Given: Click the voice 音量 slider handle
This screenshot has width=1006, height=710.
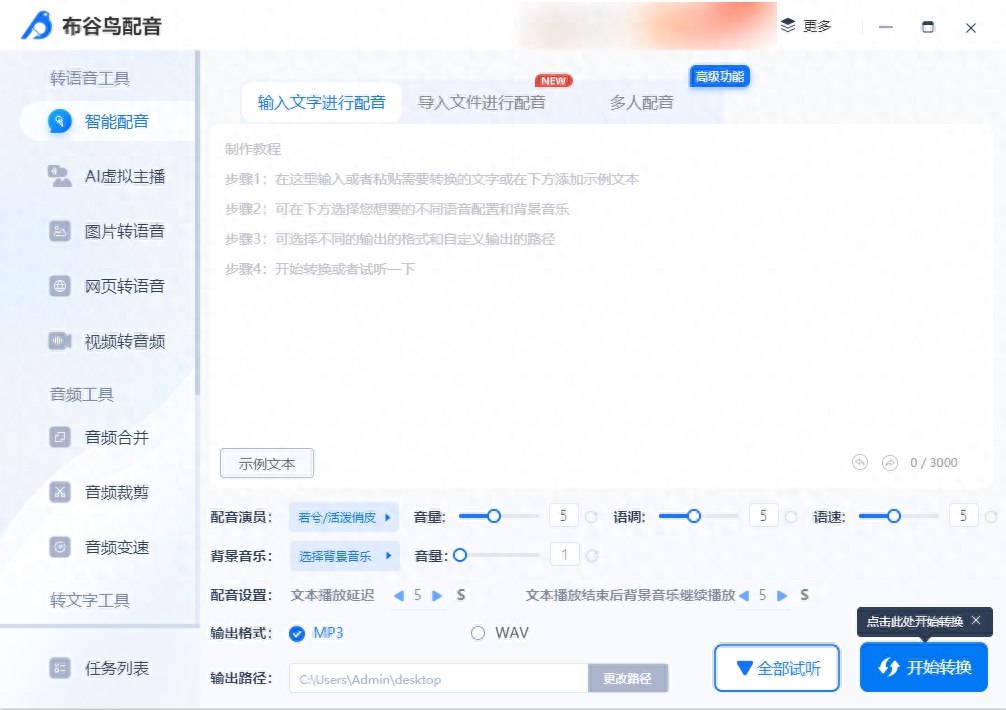Looking at the screenshot, I should pyautogui.click(x=493, y=516).
